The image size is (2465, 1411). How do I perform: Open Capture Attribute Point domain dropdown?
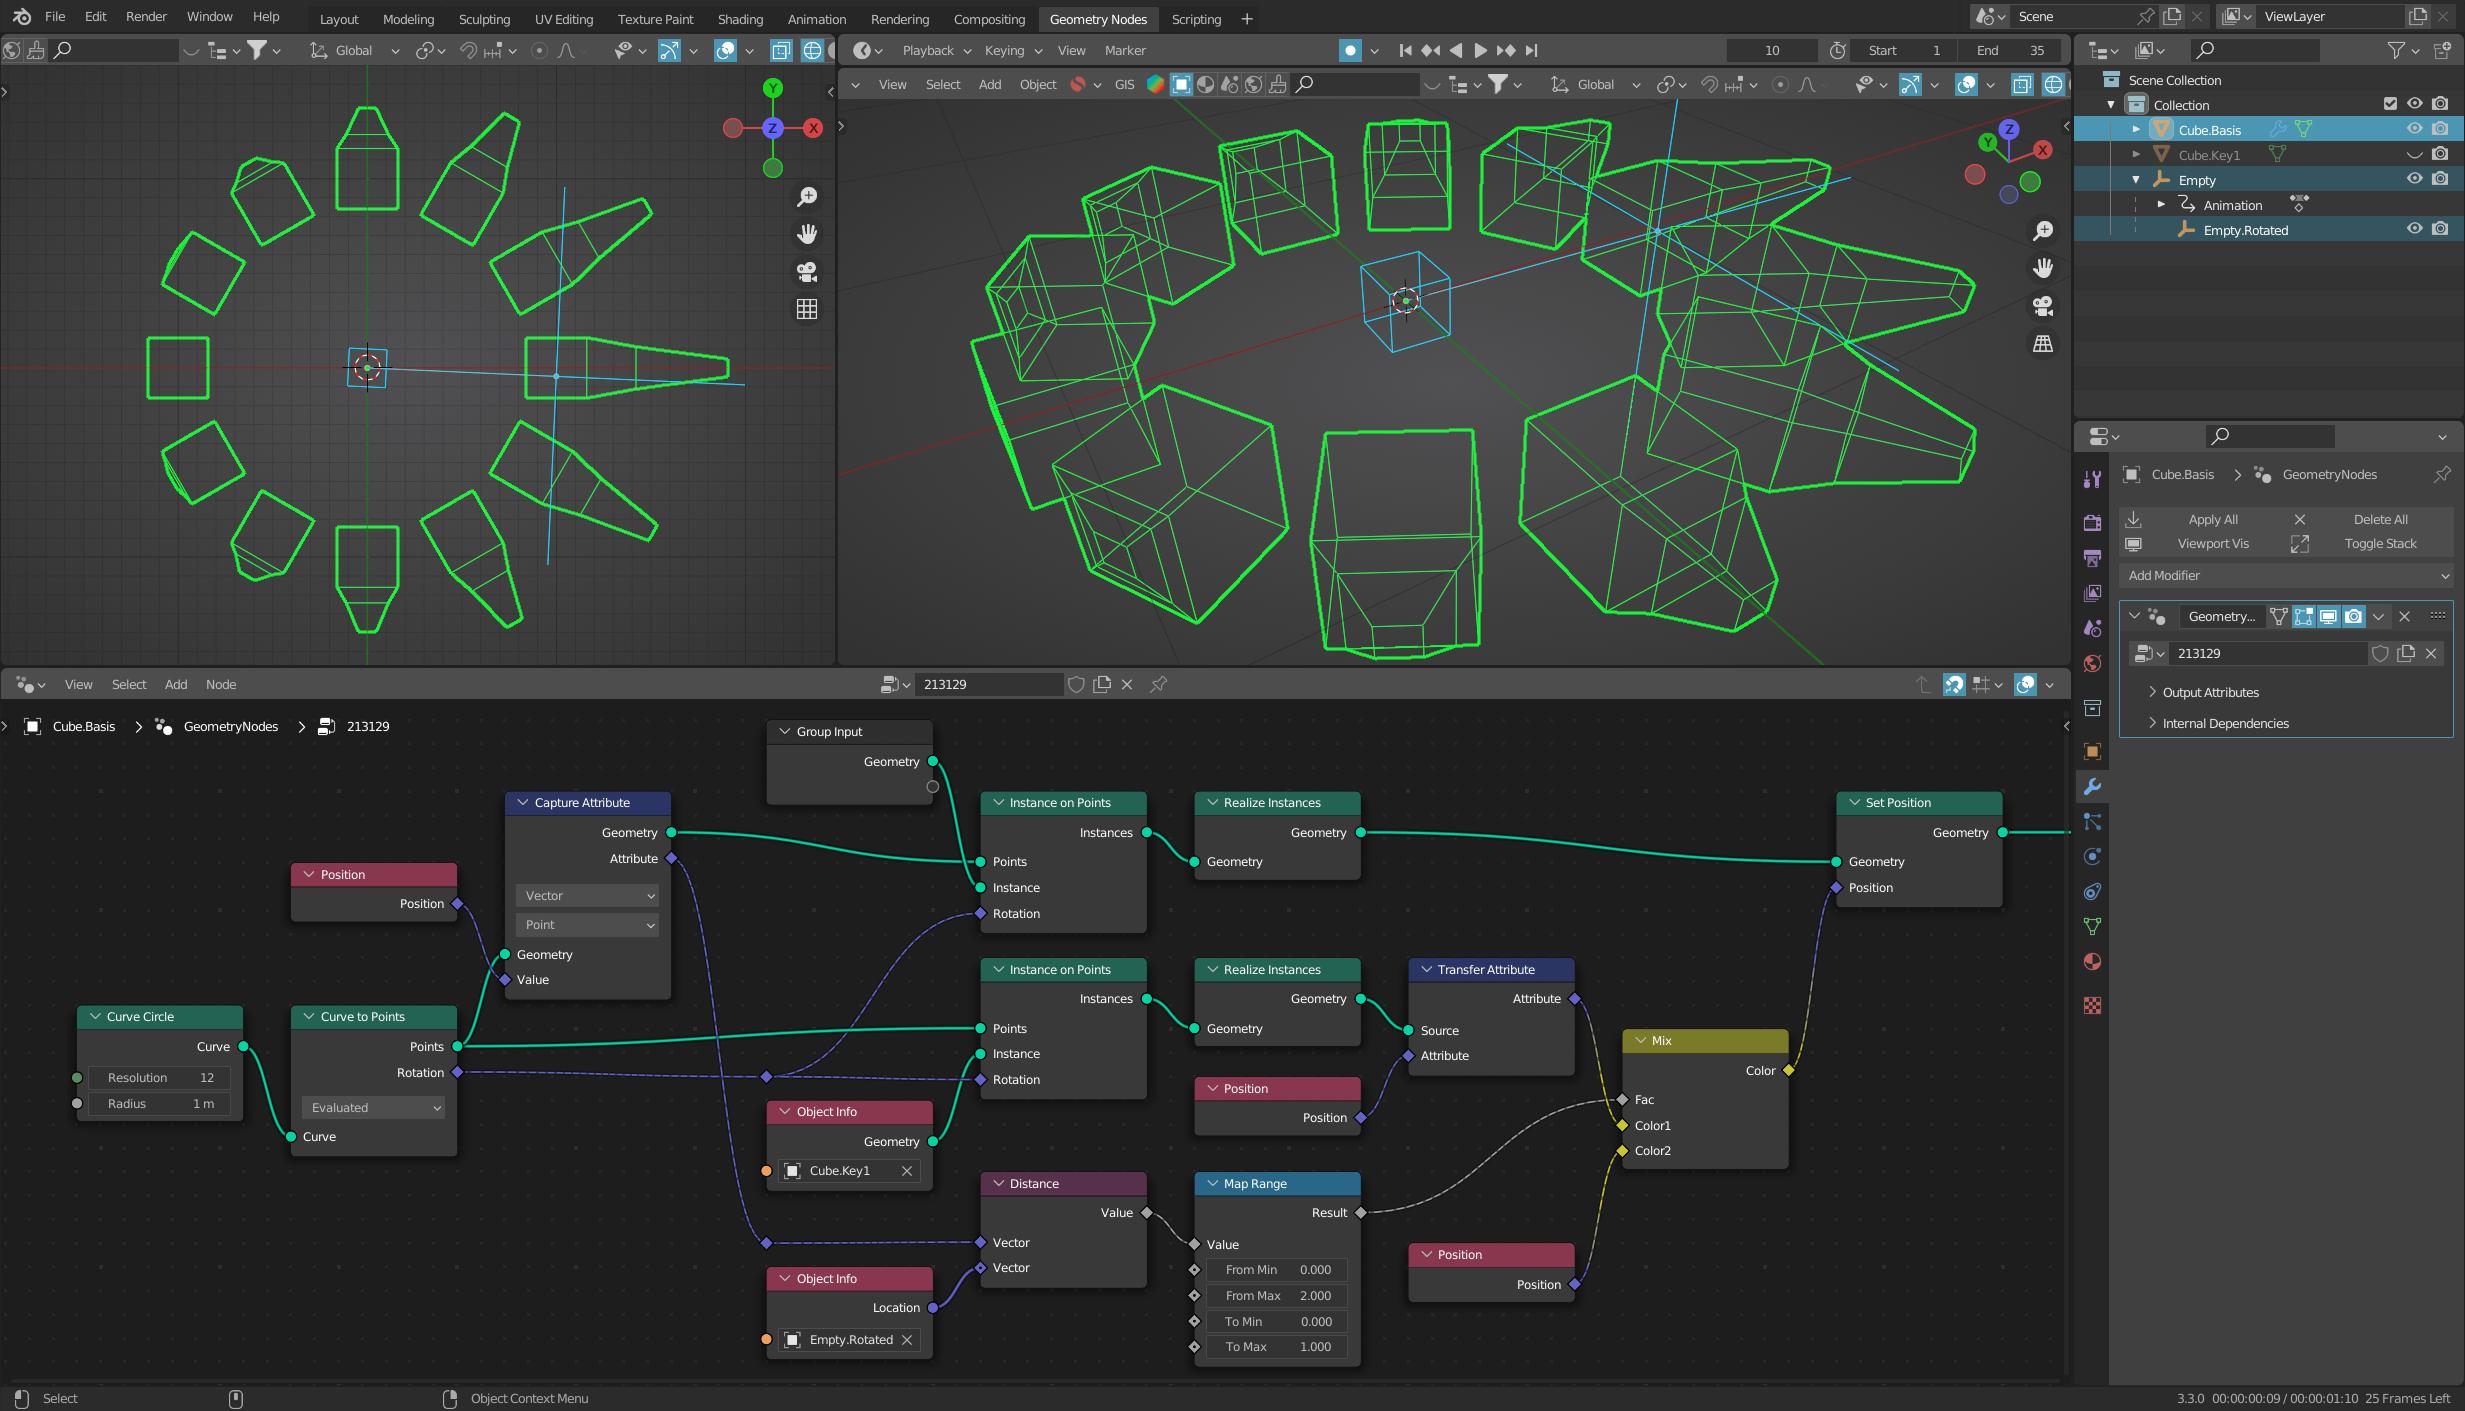coord(587,924)
